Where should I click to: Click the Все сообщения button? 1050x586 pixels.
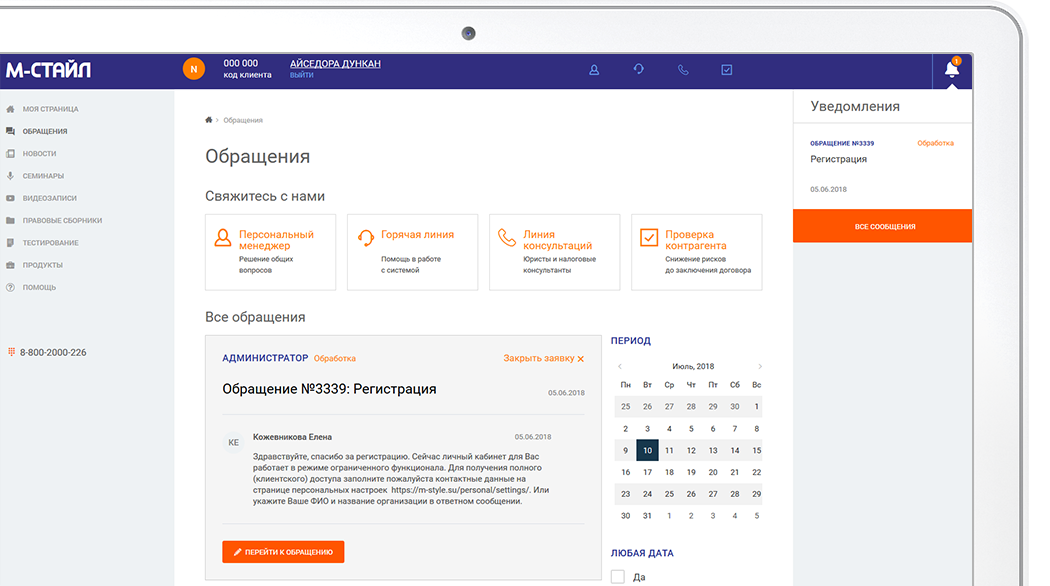click(883, 226)
